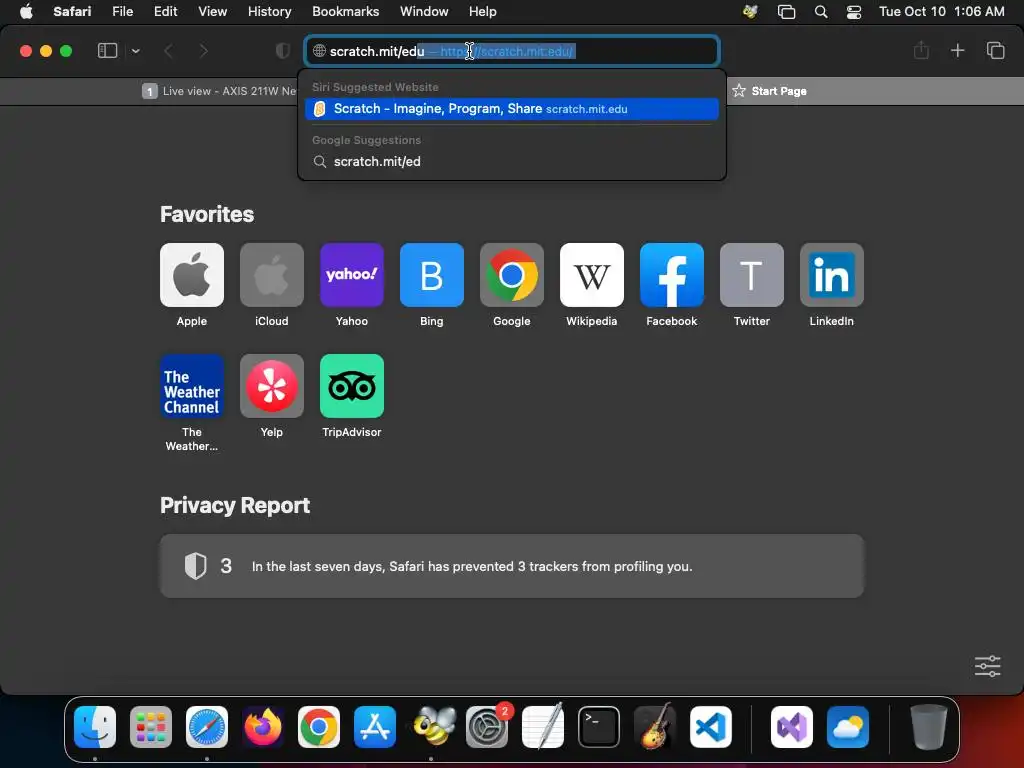Open the Wikipedia favorite
The image size is (1024, 768).
pyautogui.click(x=592, y=275)
